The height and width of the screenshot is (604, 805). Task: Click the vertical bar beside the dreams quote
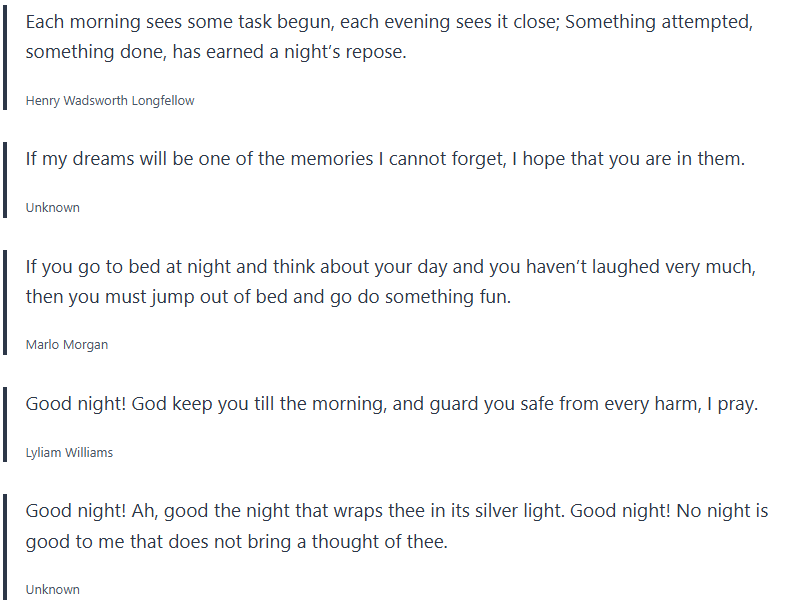pos(5,180)
